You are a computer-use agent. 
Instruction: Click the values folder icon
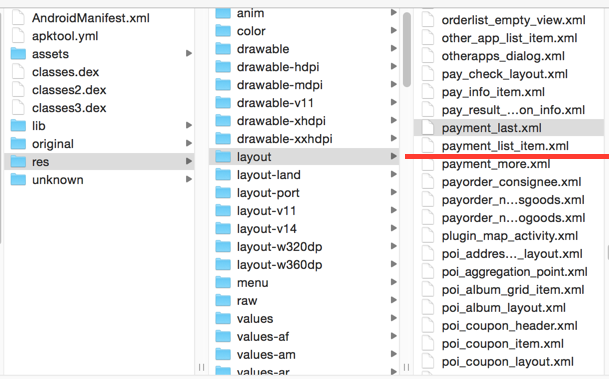[223, 318]
